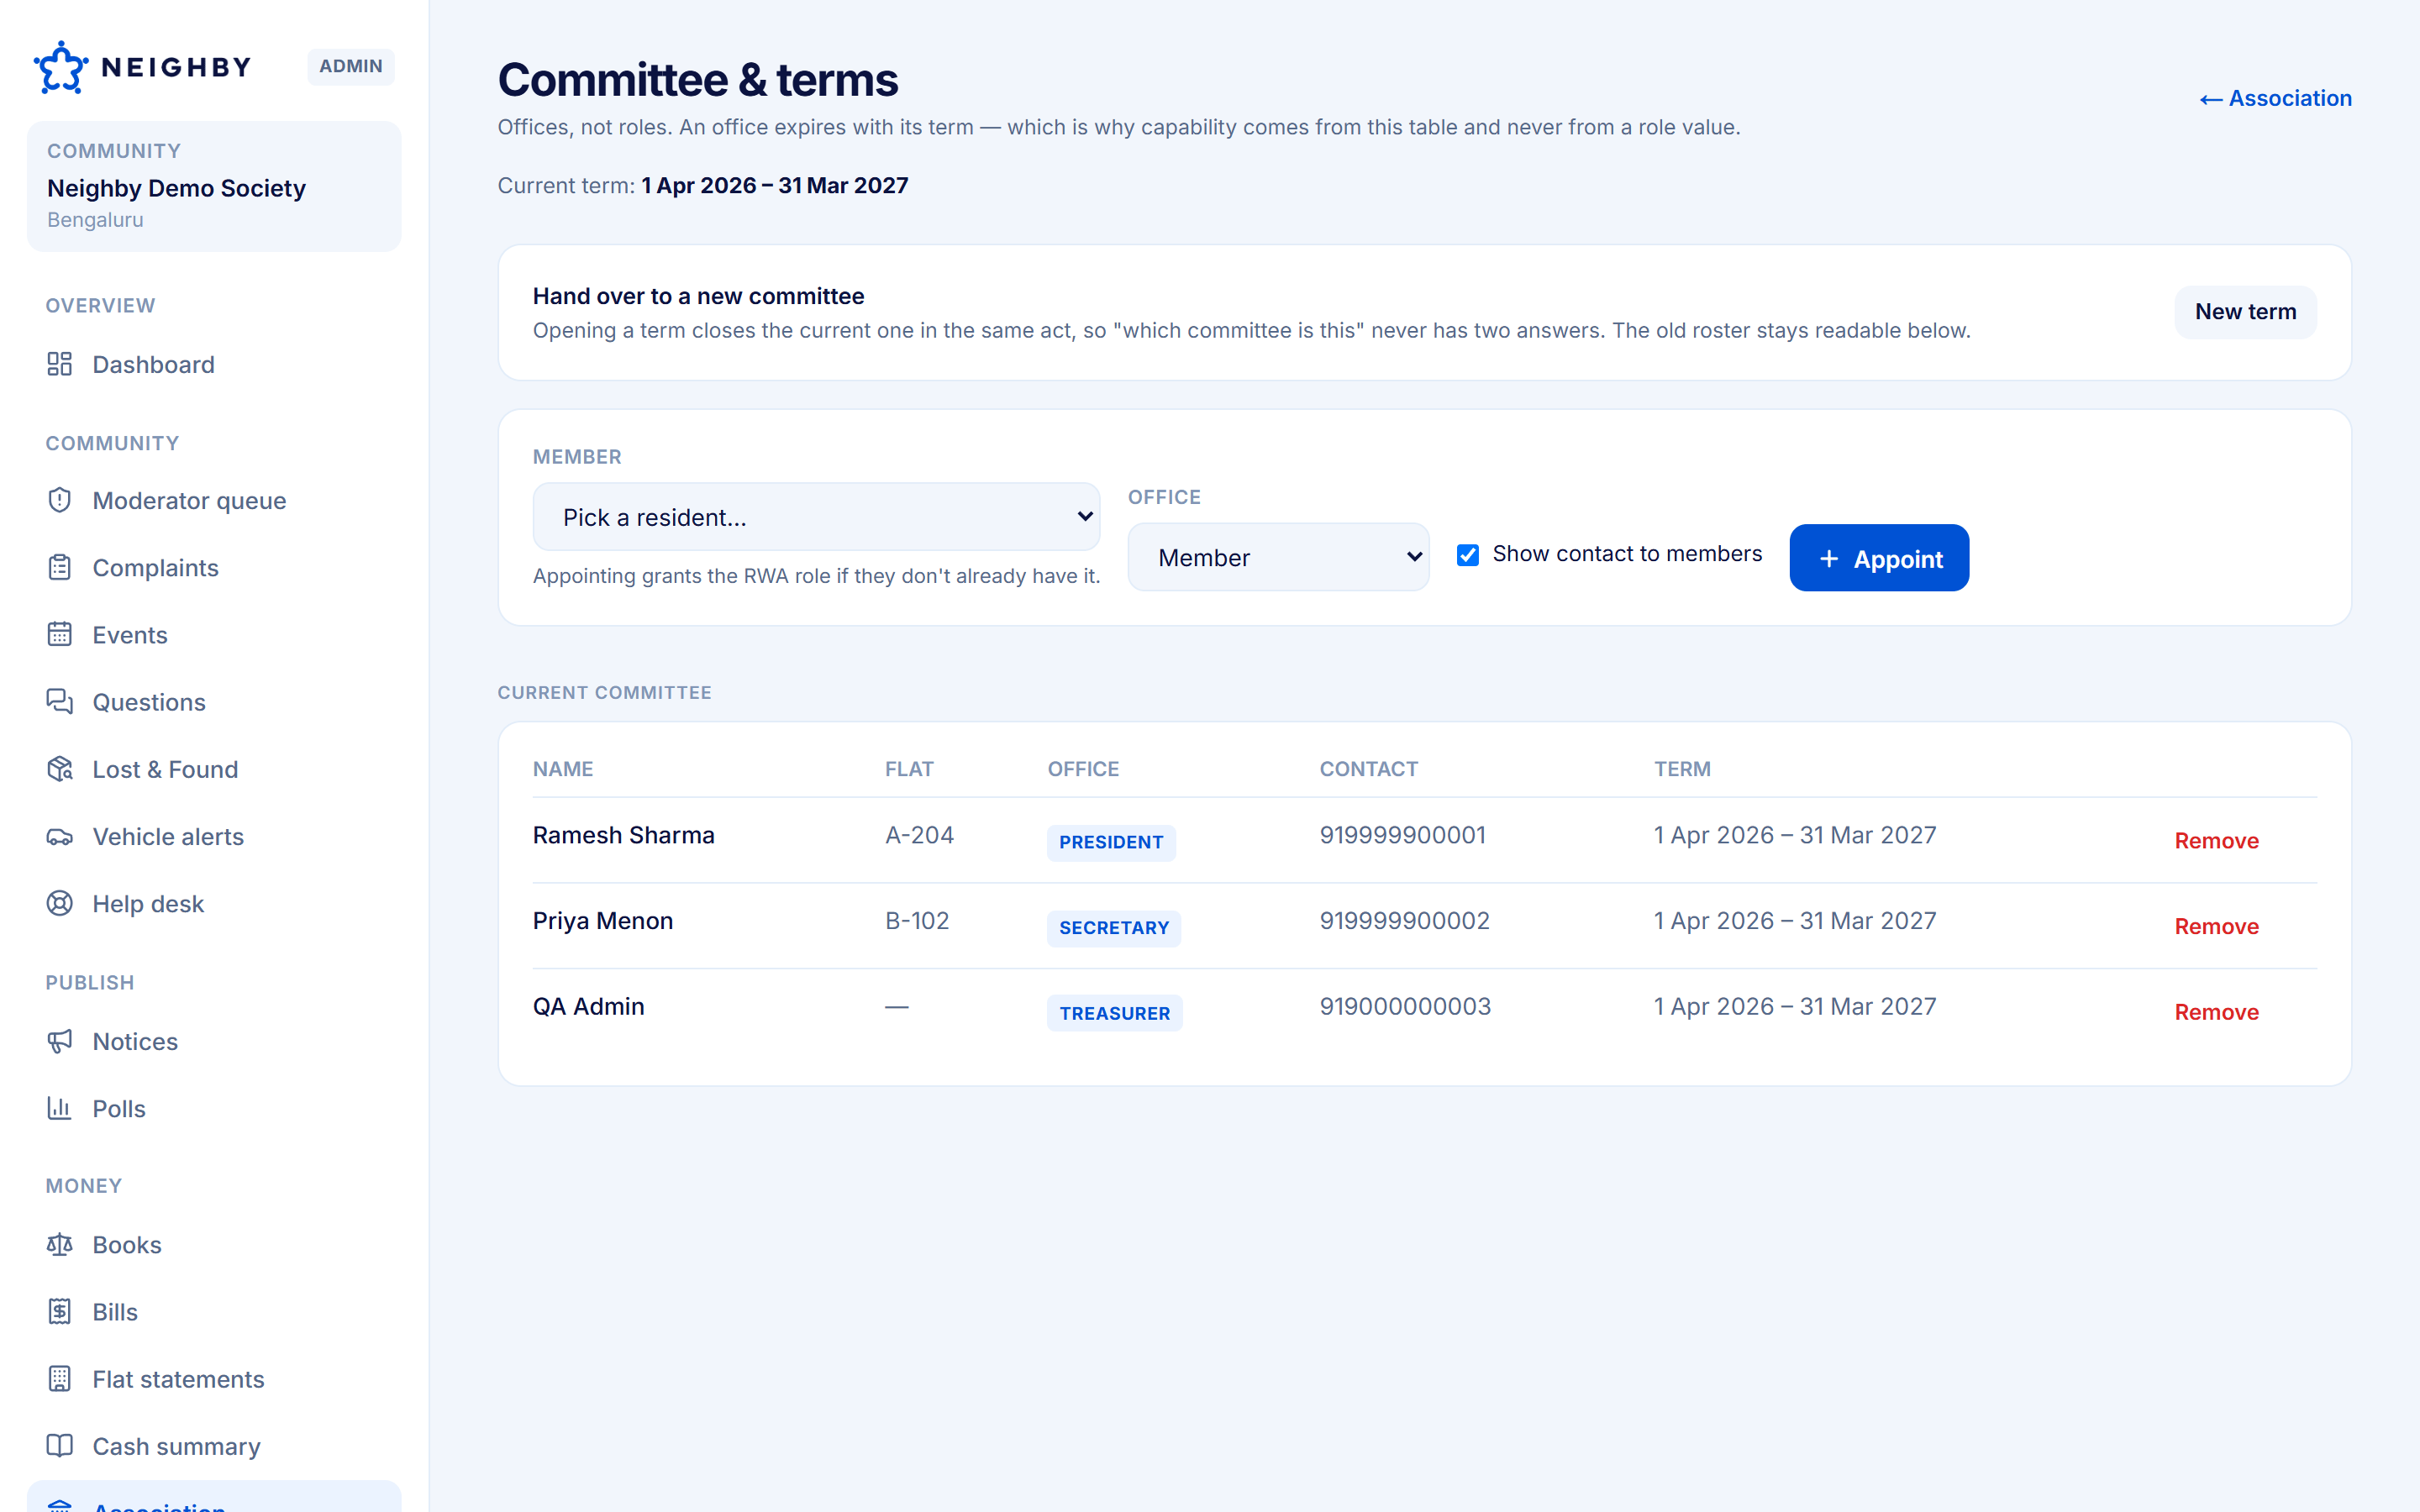Click flat number A-204
Image resolution: width=2420 pixels, height=1512 pixels.
919,835
